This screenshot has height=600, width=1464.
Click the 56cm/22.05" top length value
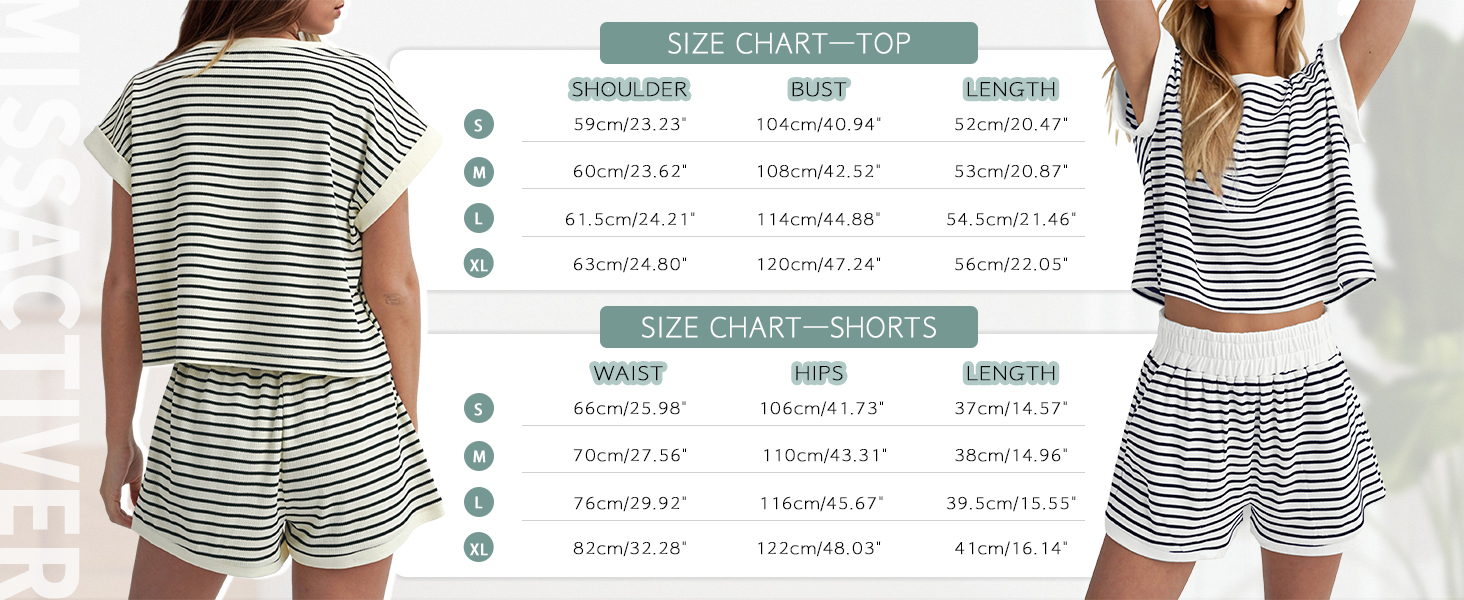click(x=1010, y=264)
